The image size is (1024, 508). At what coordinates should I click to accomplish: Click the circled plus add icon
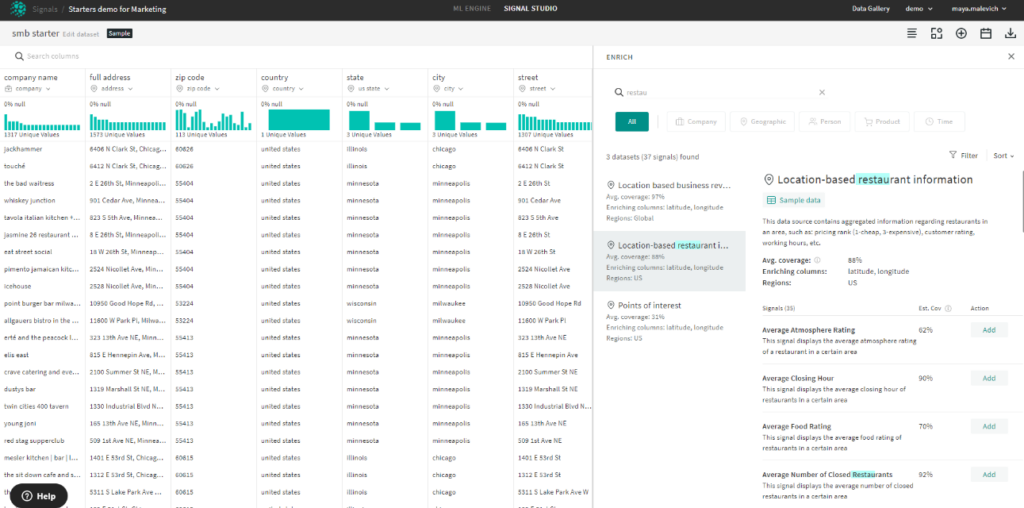click(x=961, y=33)
